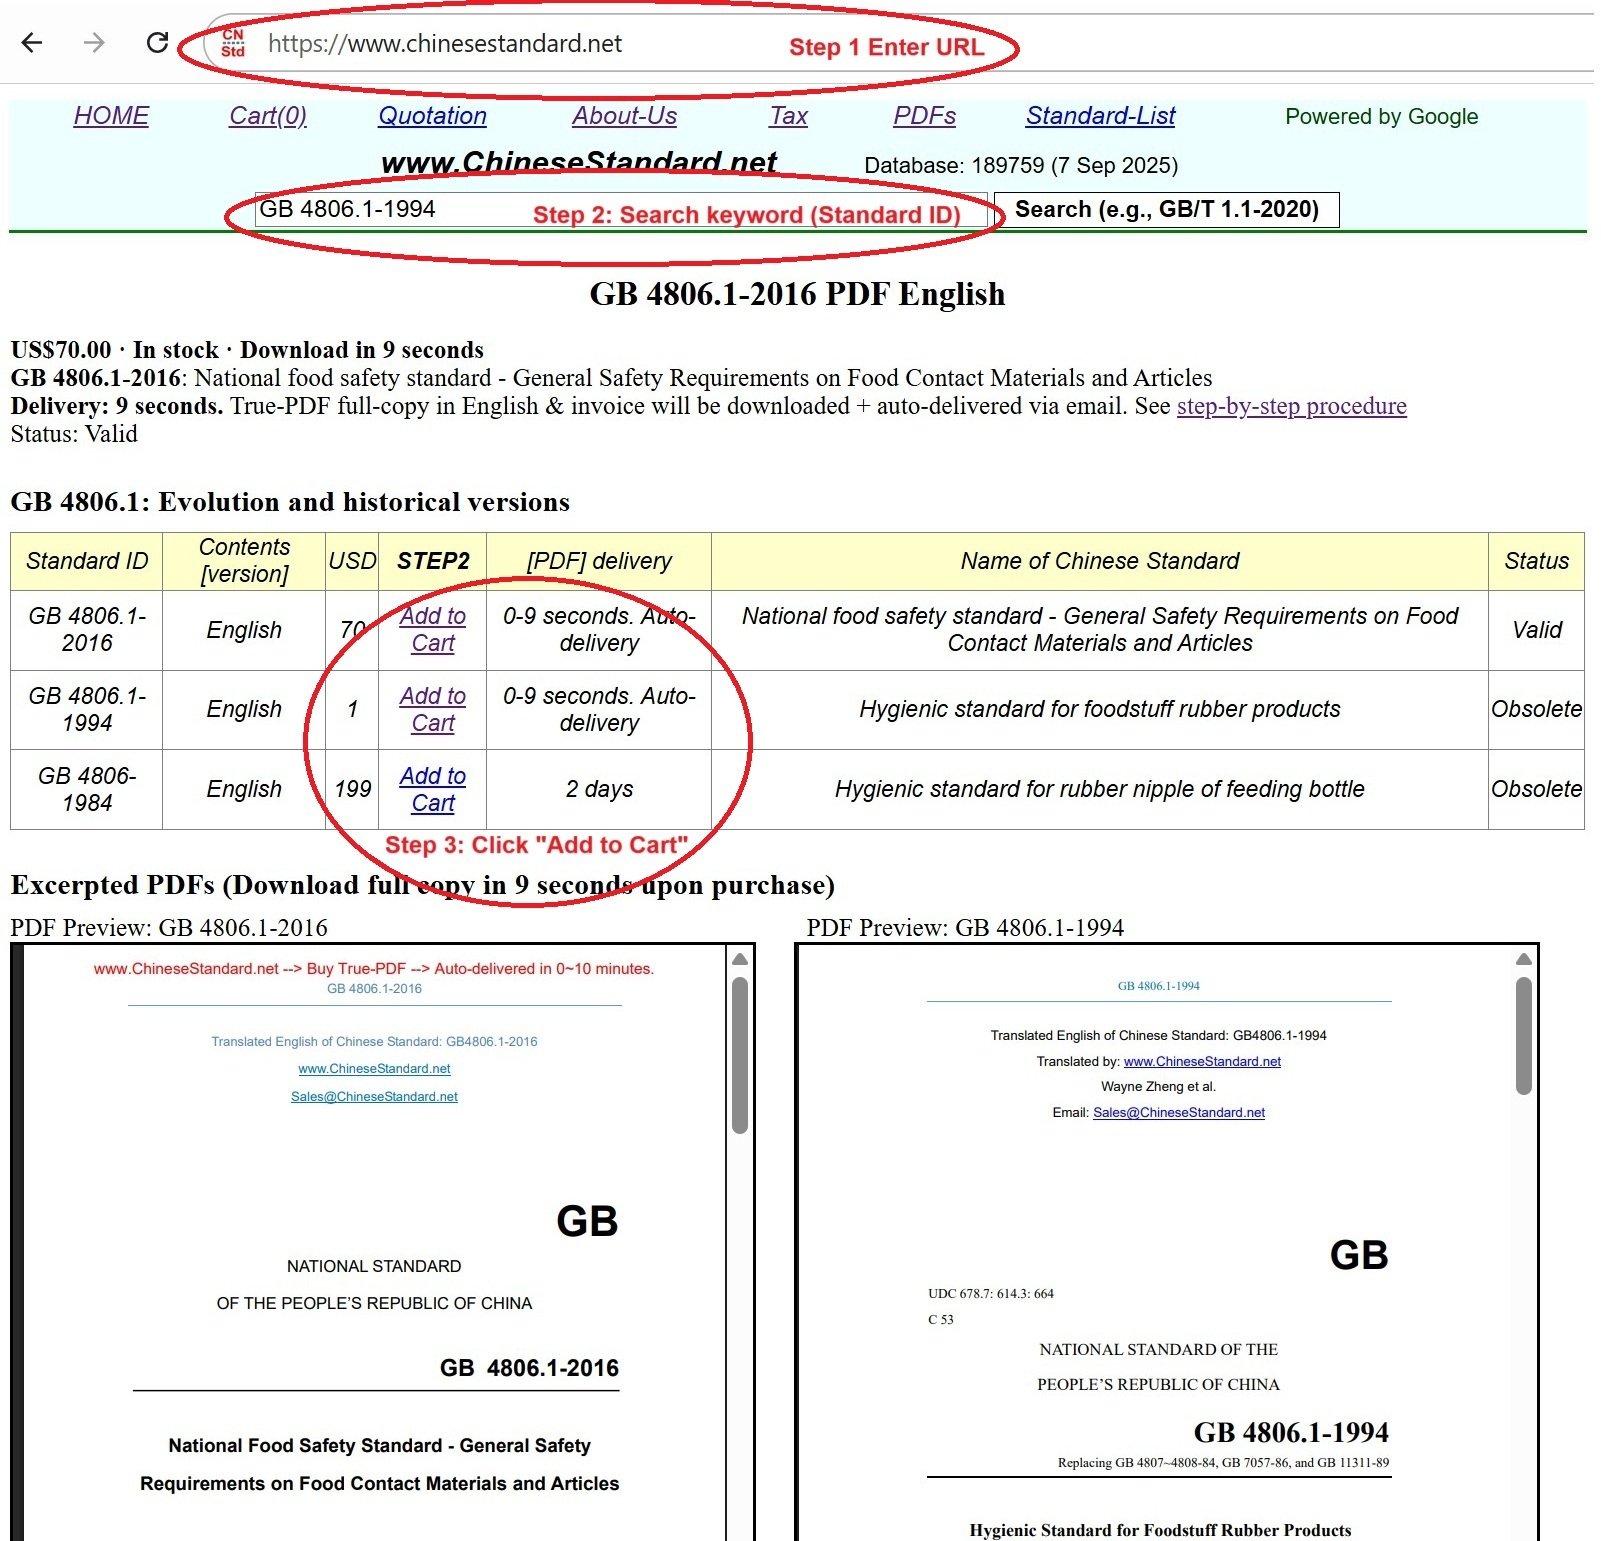Image resolution: width=1601 pixels, height=1541 pixels.
Task: Open the PDFs navigation link
Action: [924, 116]
